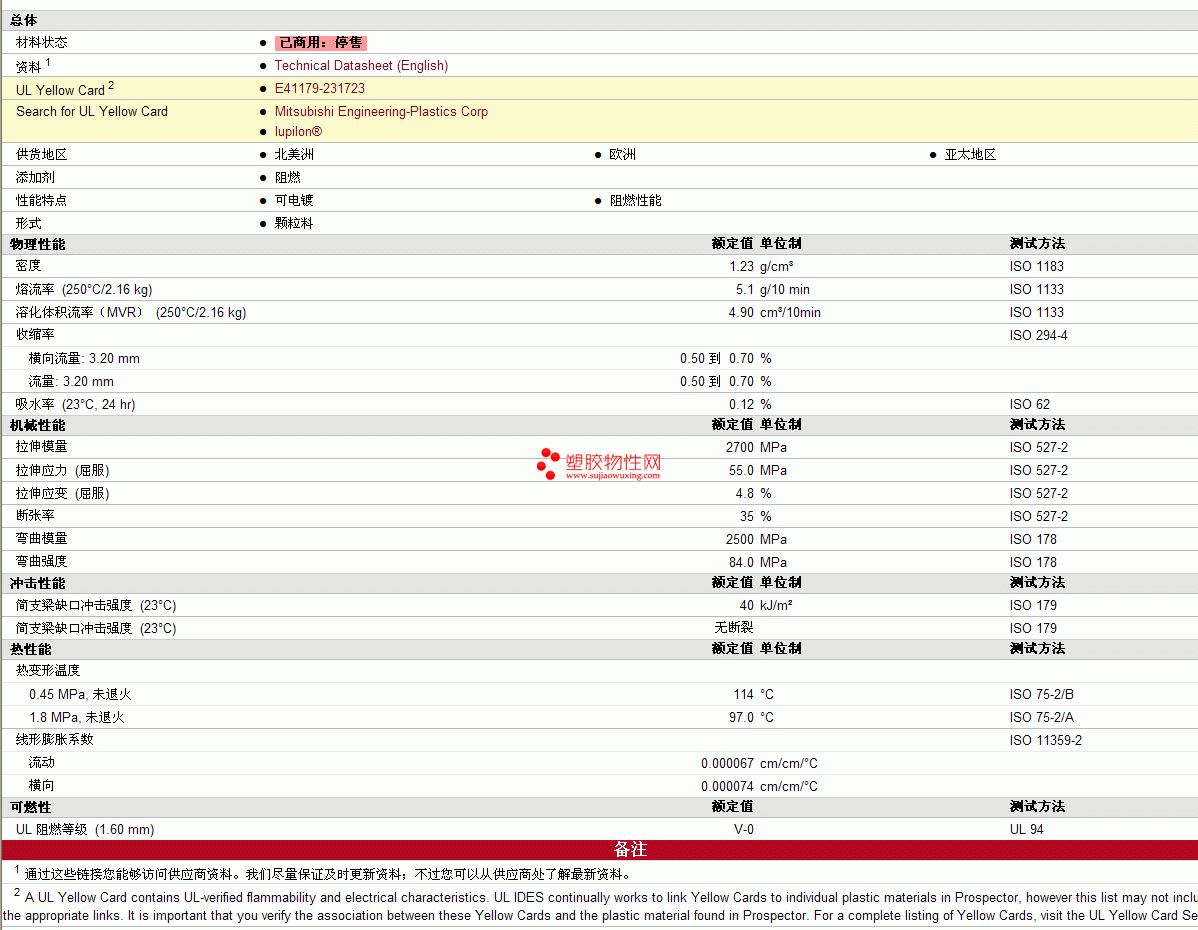This screenshot has height=930, width=1198.
Task: Click the '横向流量: 3.20 mm' sub-row label
Action: tap(84, 358)
